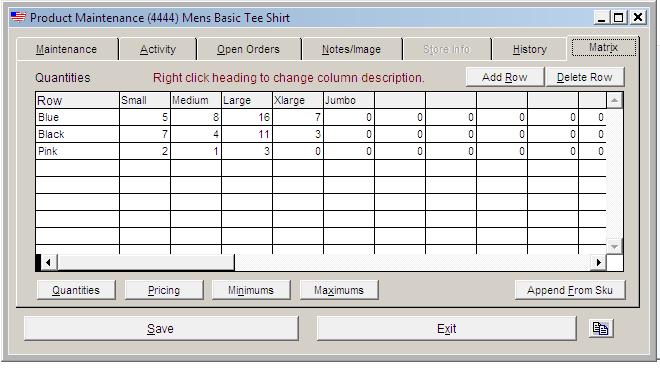The image size is (660, 375).
Task: Click the Medium column heading
Action: click(x=196, y=100)
